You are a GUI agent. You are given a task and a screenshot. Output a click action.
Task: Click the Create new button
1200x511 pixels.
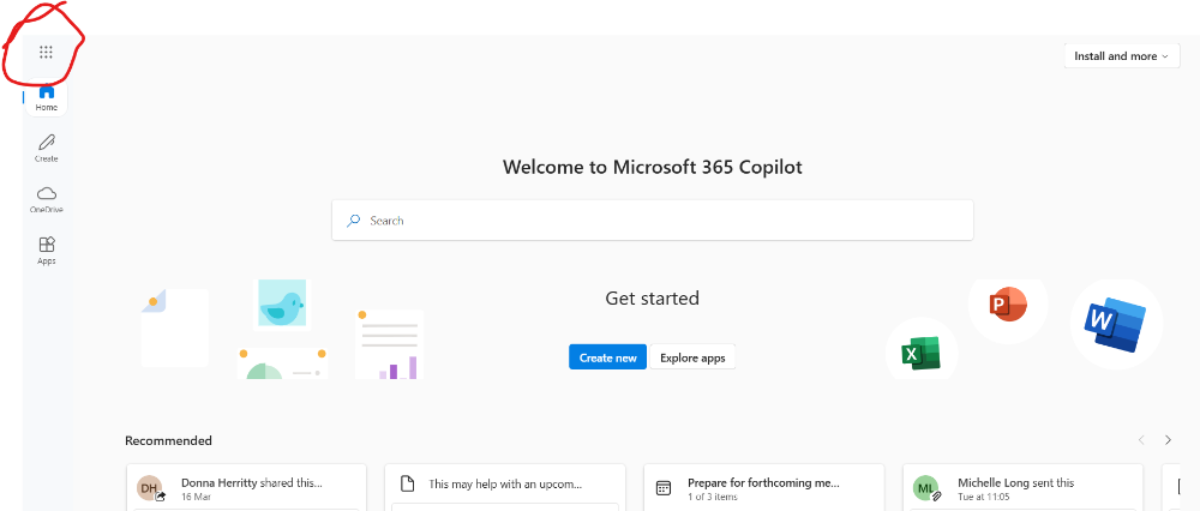(608, 358)
